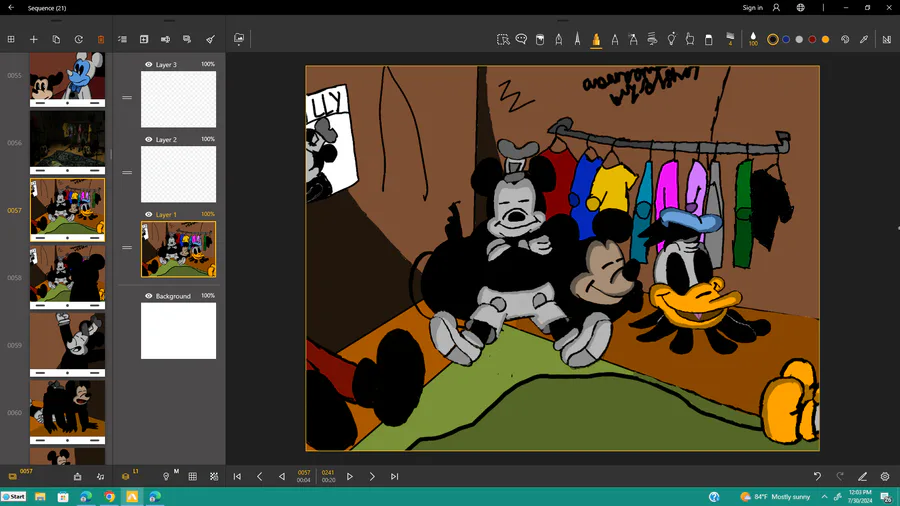Viewport: 900px width, 506px height.
Task: Pick the dark red color swatch
Action: [812, 40]
